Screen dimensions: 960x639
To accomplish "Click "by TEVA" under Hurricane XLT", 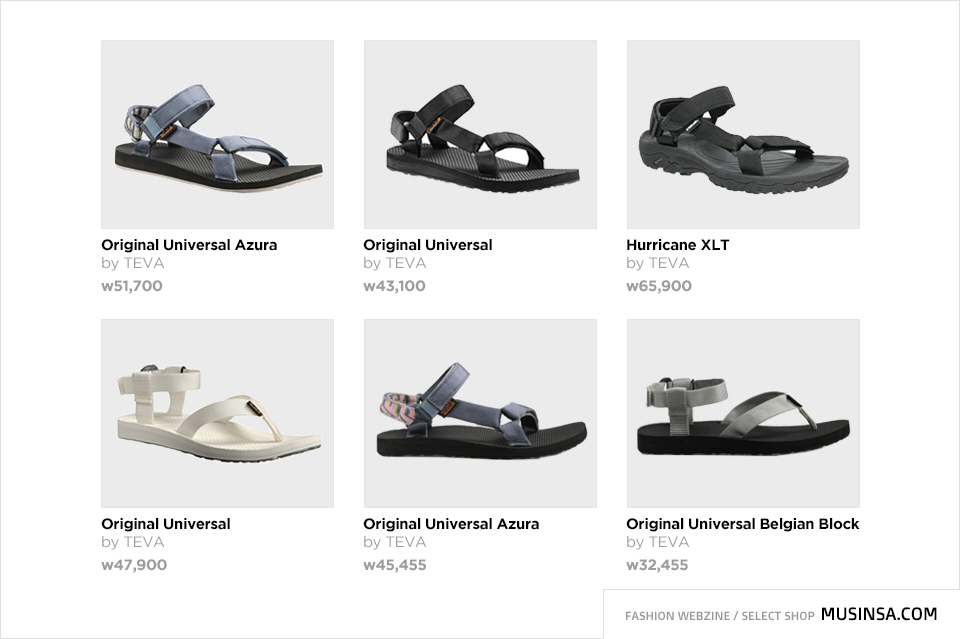I will point(657,264).
